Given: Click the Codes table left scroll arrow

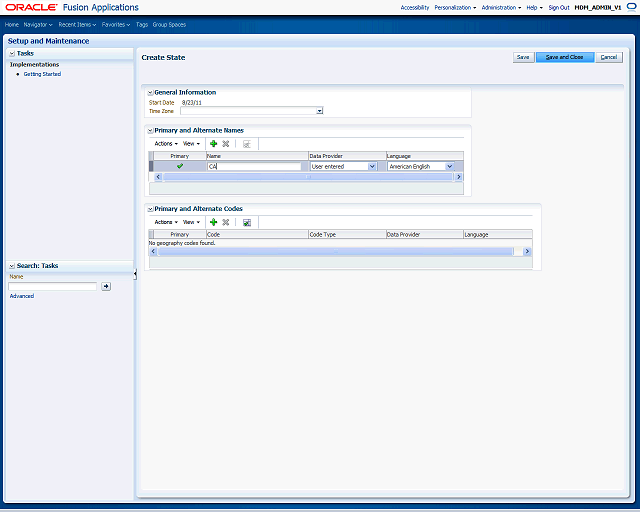Looking at the screenshot, I should (153, 251).
